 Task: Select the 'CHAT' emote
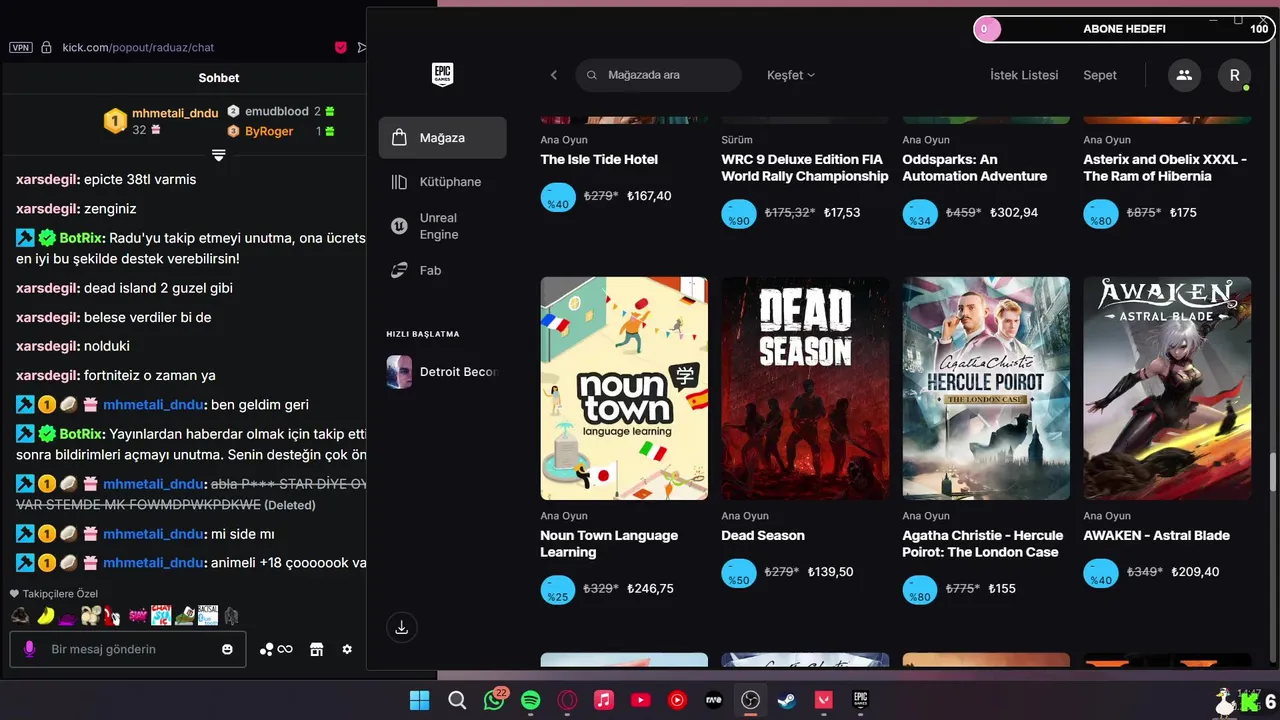[x=161, y=616]
